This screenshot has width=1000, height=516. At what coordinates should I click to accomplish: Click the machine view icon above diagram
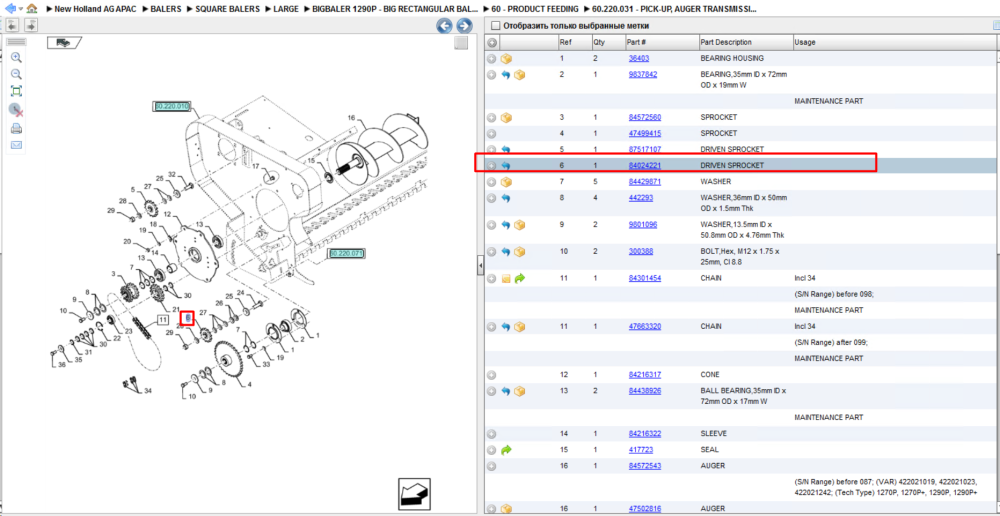pyautogui.click(x=64, y=42)
